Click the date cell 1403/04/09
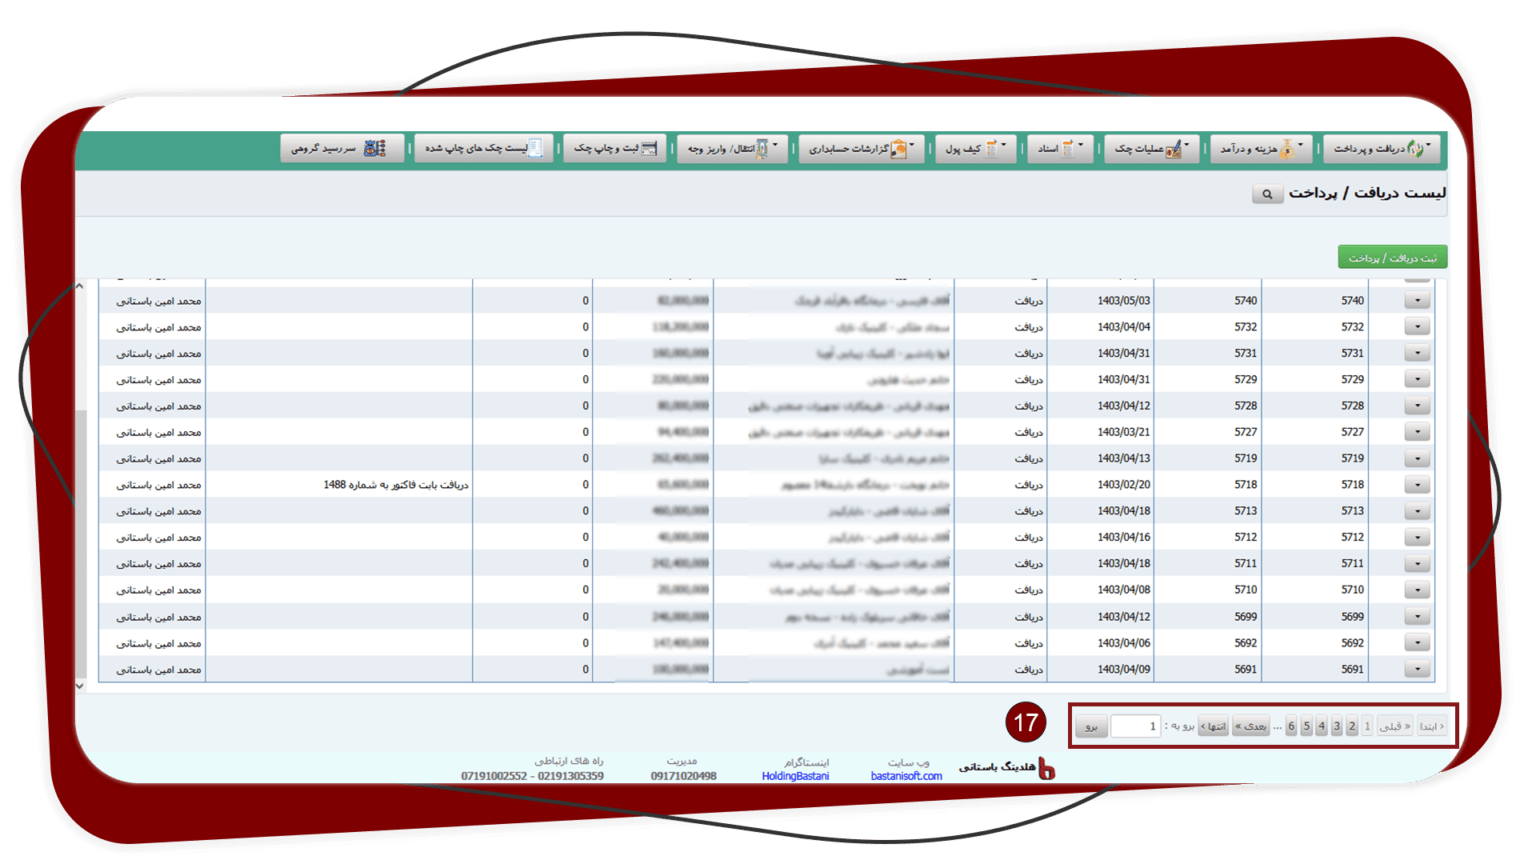The width and height of the screenshot is (1536, 864). point(1123,670)
